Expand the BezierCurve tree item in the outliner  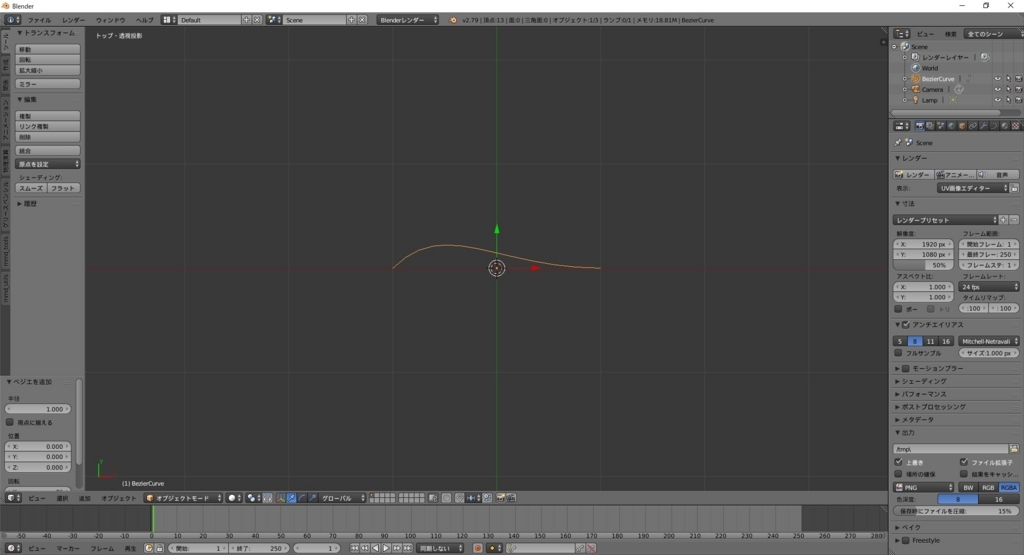pyautogui.click(x=905, y=79)
